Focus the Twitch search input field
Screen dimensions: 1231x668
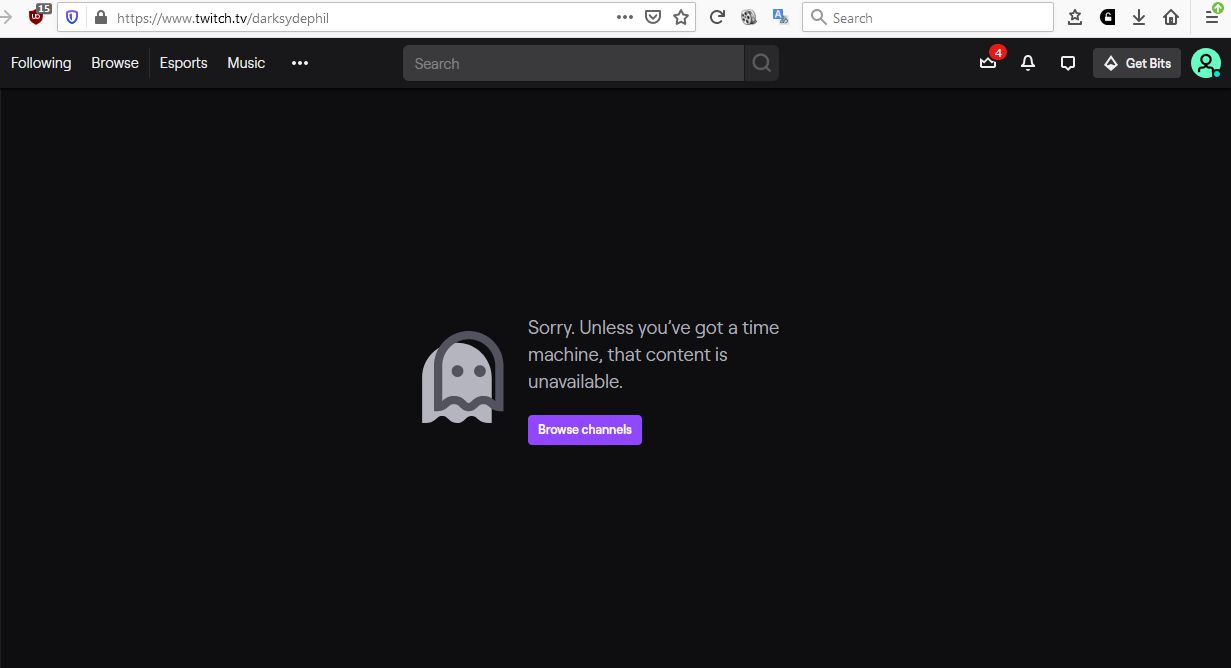(x=574, y=63)
